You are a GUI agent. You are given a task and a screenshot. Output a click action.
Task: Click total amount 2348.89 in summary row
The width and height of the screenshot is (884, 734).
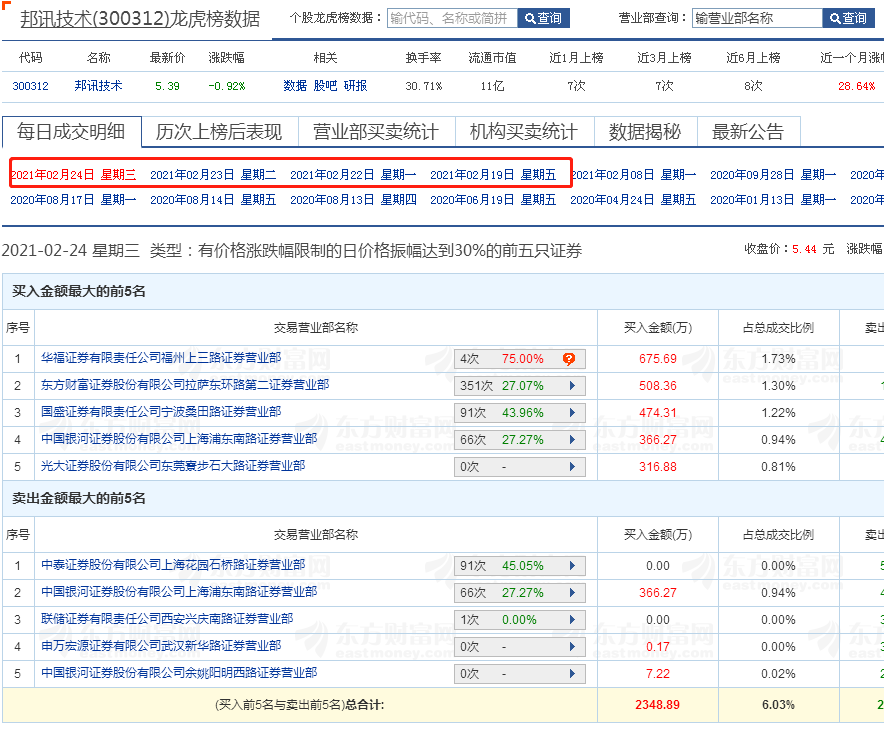point(657,705)
